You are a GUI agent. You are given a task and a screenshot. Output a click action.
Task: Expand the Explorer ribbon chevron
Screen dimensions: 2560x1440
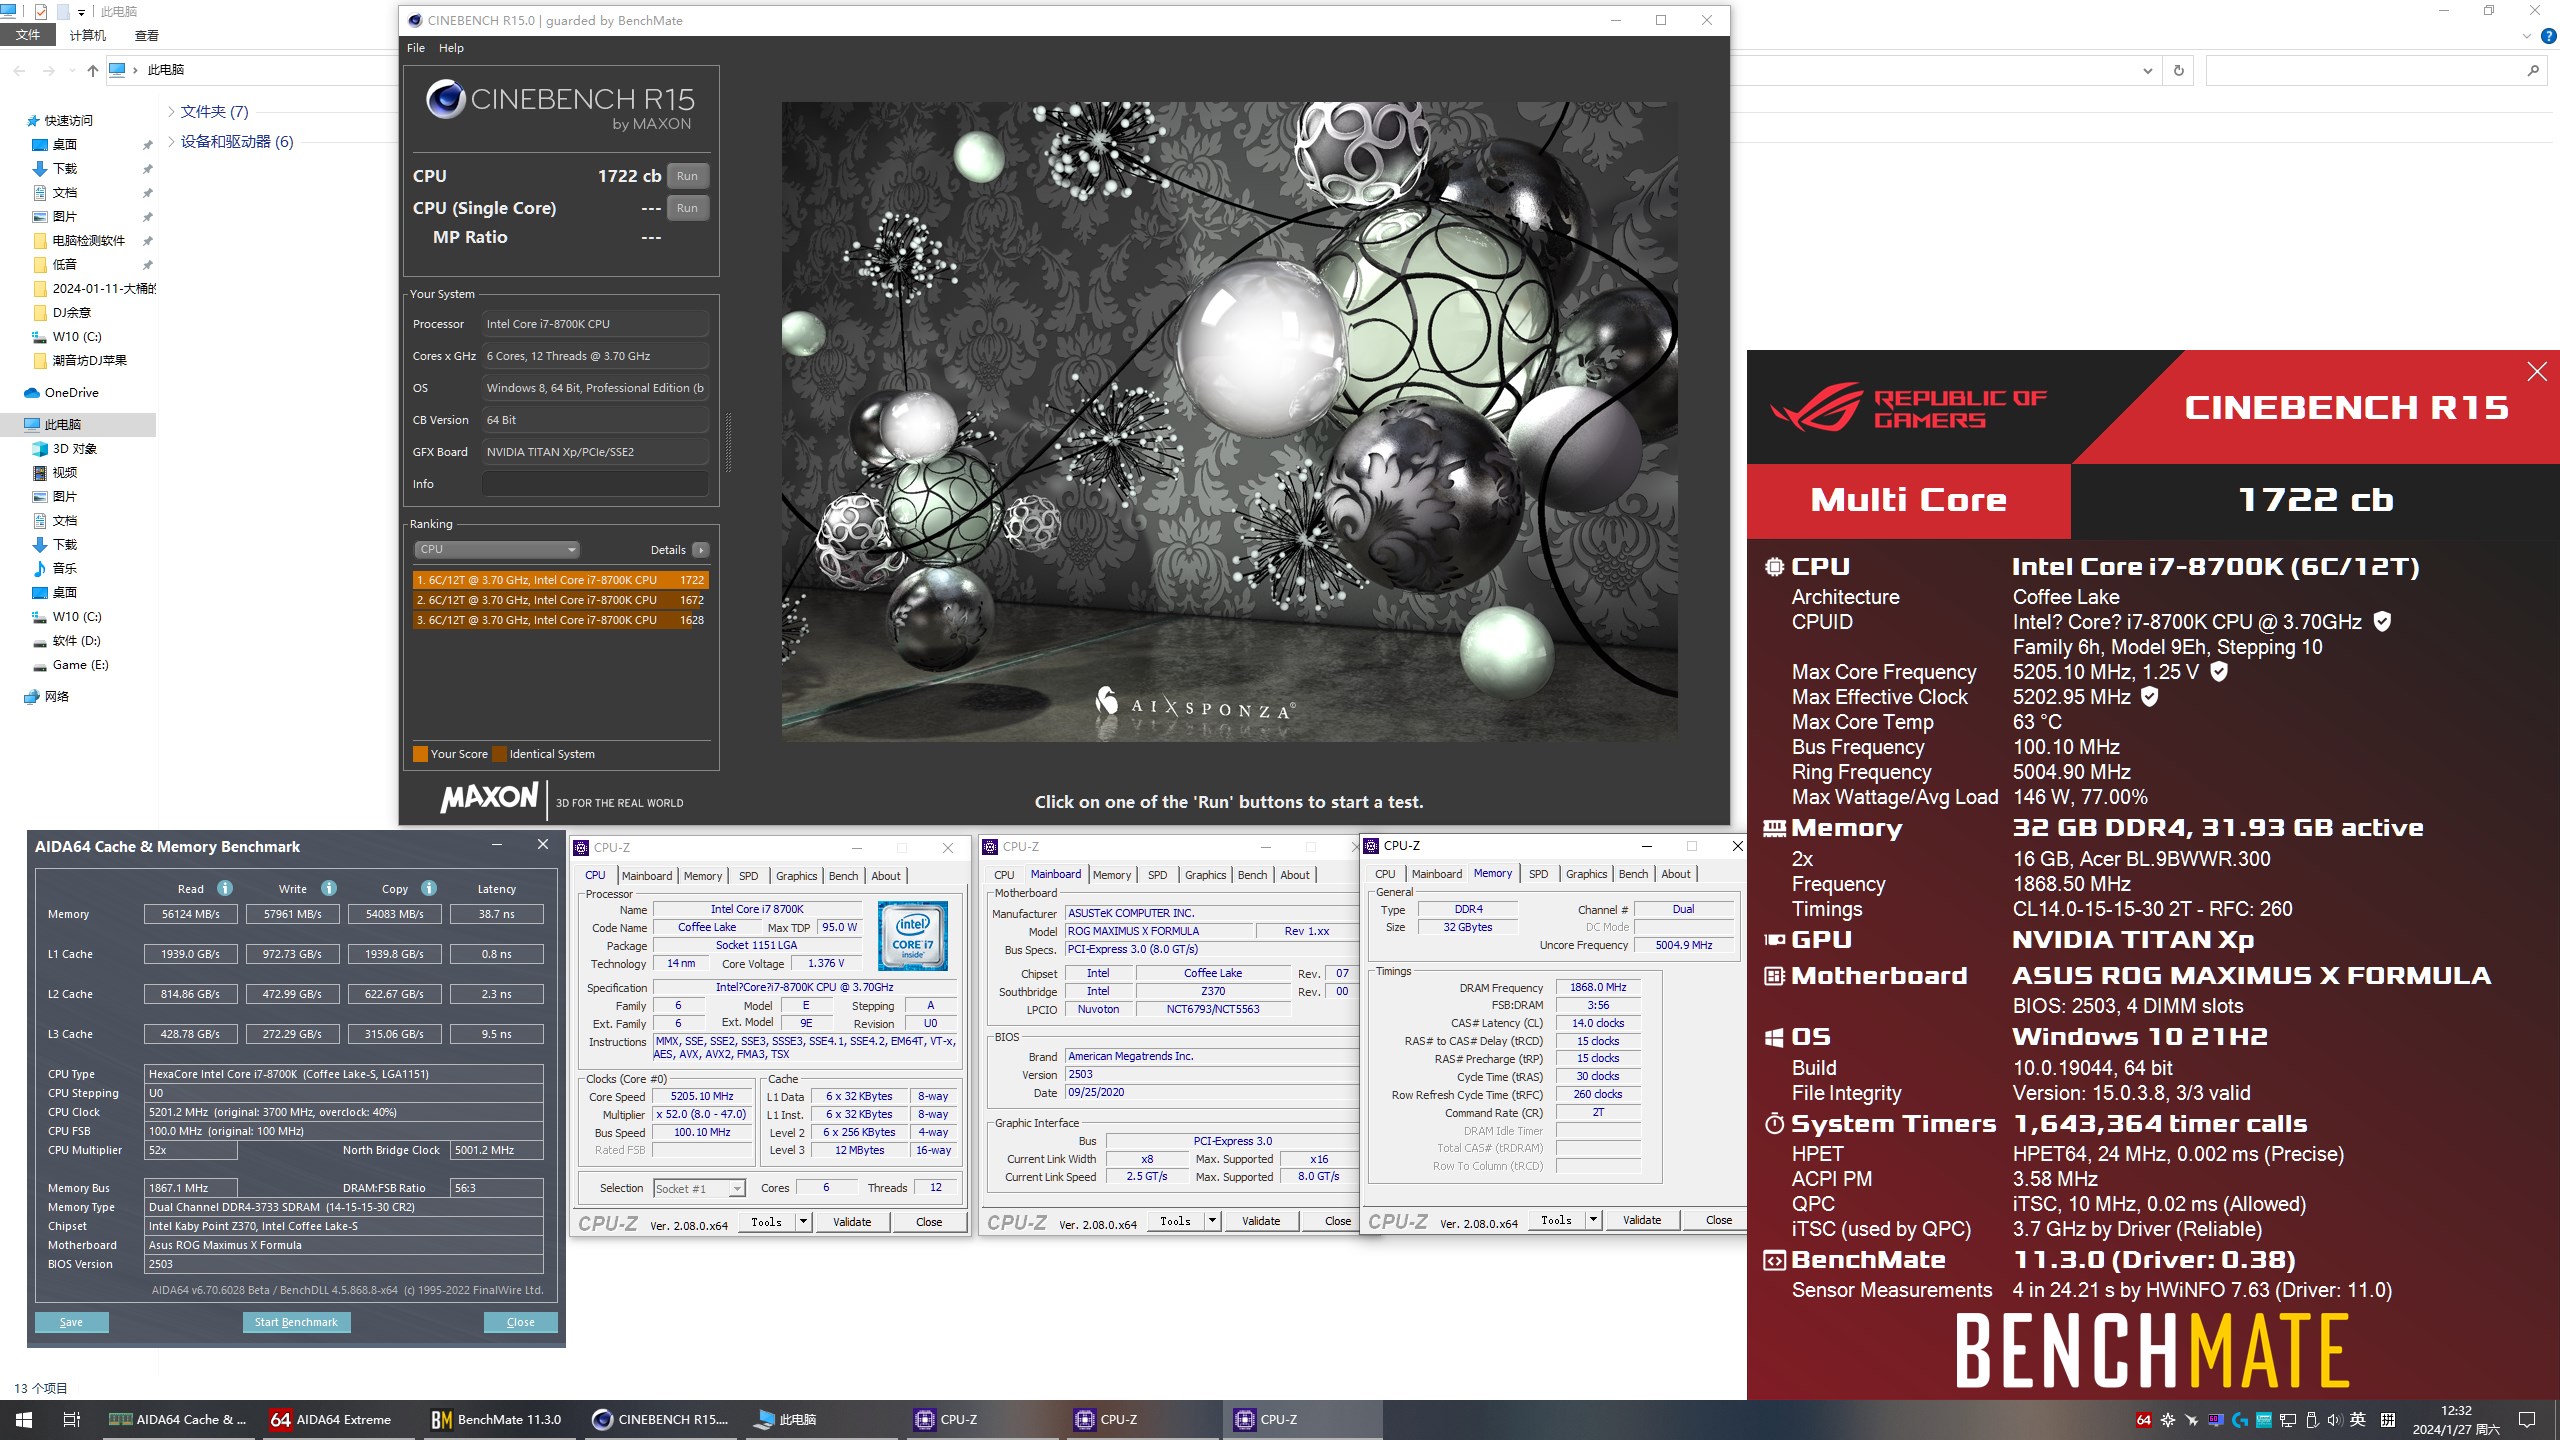2528,36
